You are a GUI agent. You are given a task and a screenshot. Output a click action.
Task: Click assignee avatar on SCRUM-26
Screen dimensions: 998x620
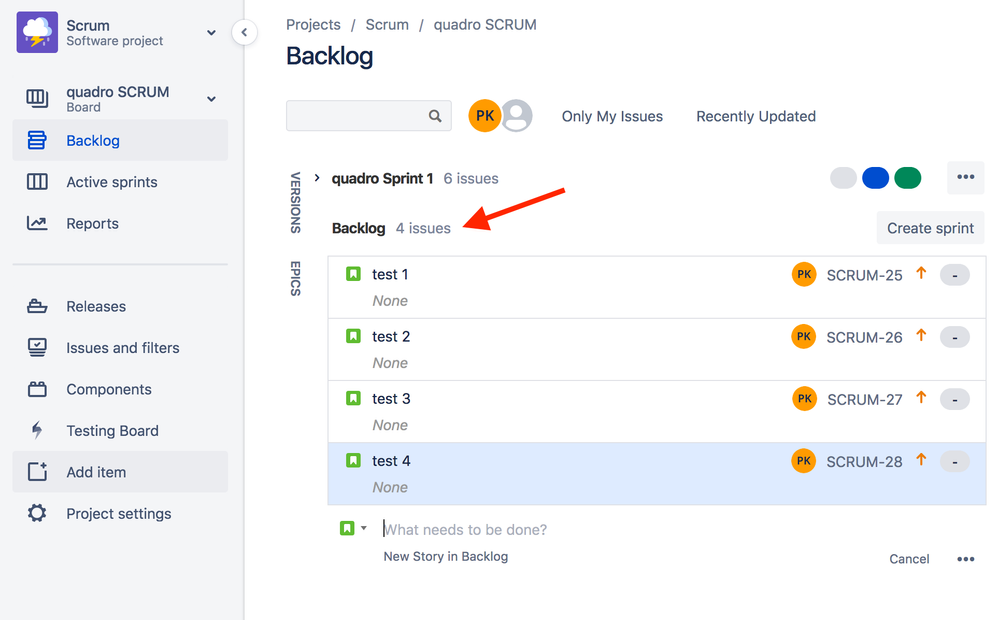coord(804,336)
